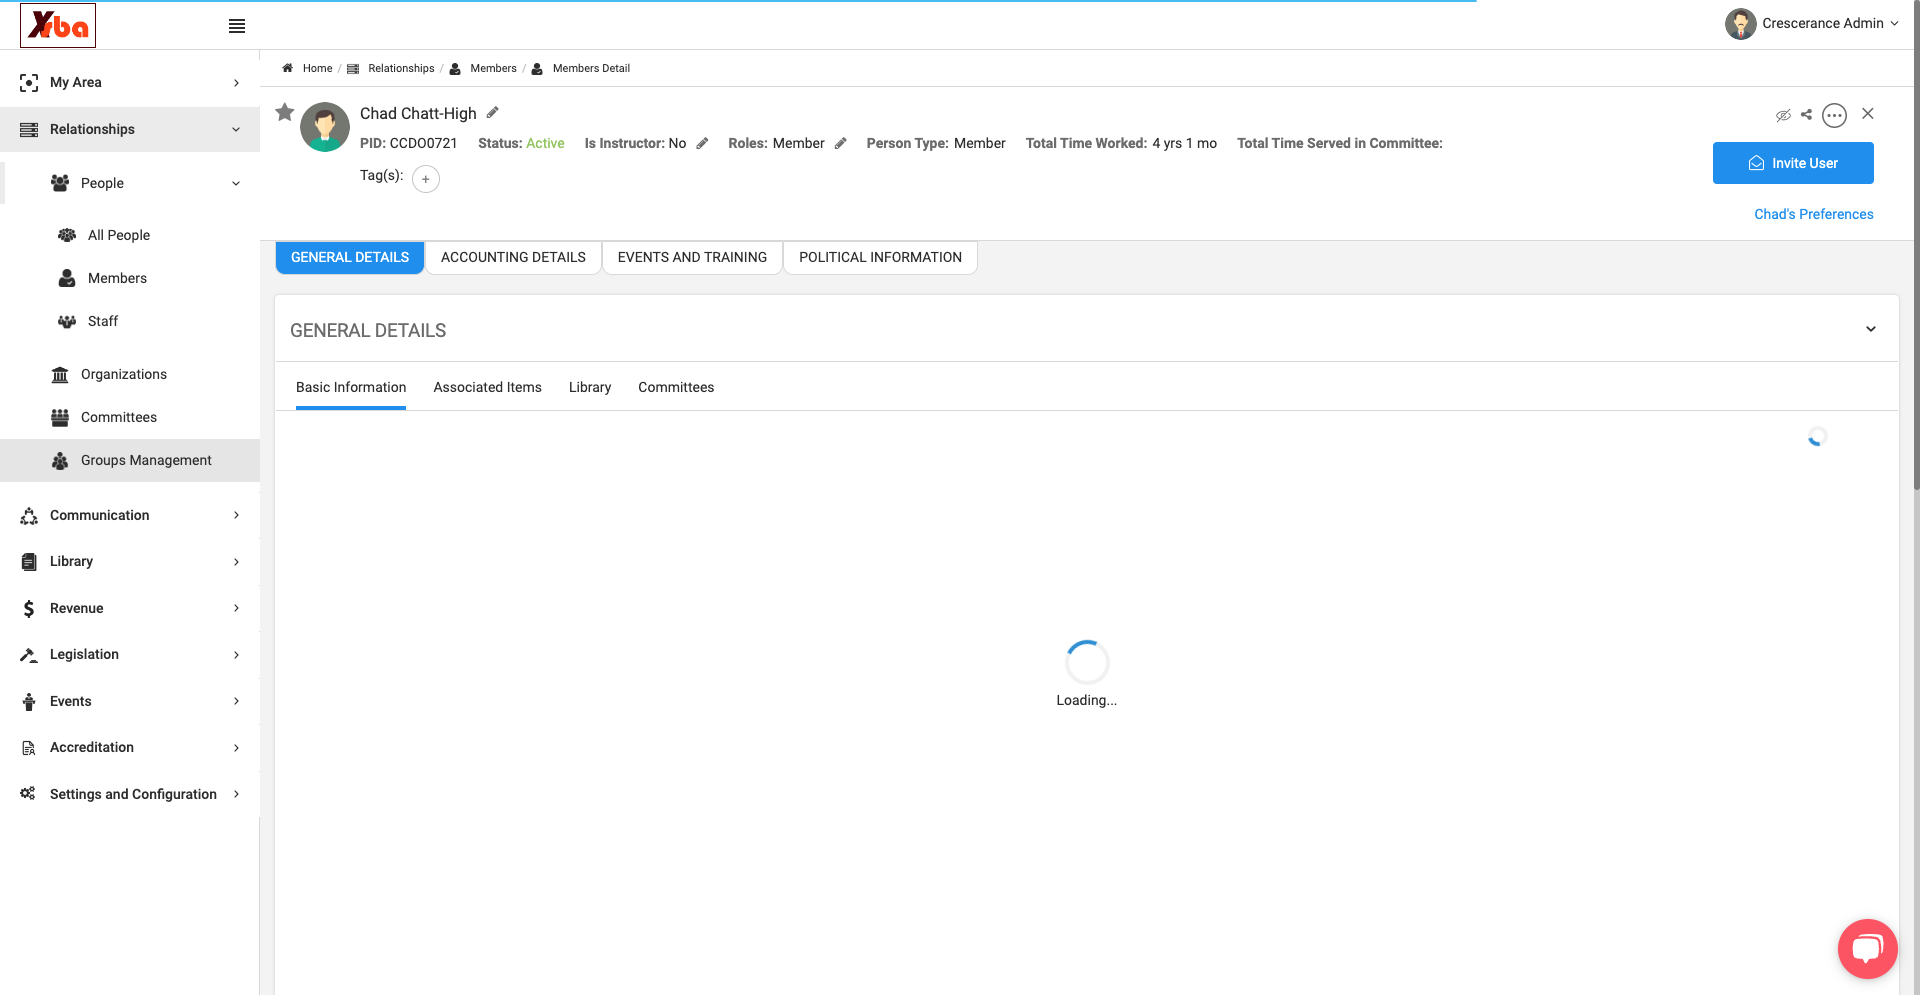Open the more options ellipsis icon
Viewport: 1920px width, 995px height.
pyautogui.click(x=1834, y=115)
